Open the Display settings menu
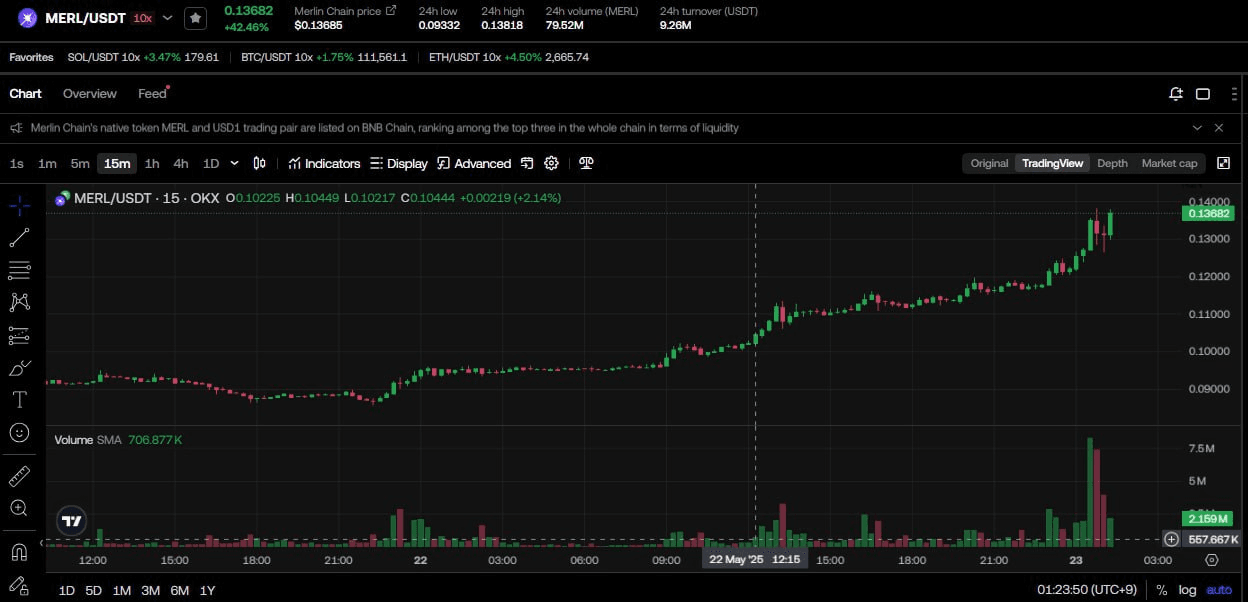The height and width of the screenshot is (602, 1248). pos(398,163)
